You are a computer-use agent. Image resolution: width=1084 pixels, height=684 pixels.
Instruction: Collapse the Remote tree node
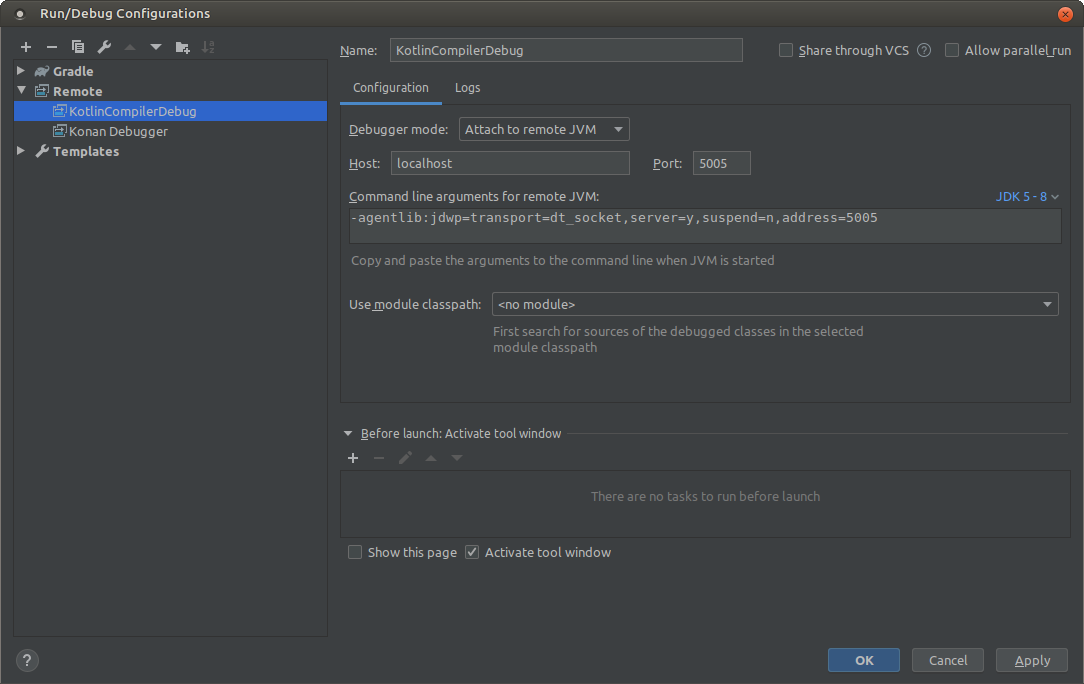point(21,91)
